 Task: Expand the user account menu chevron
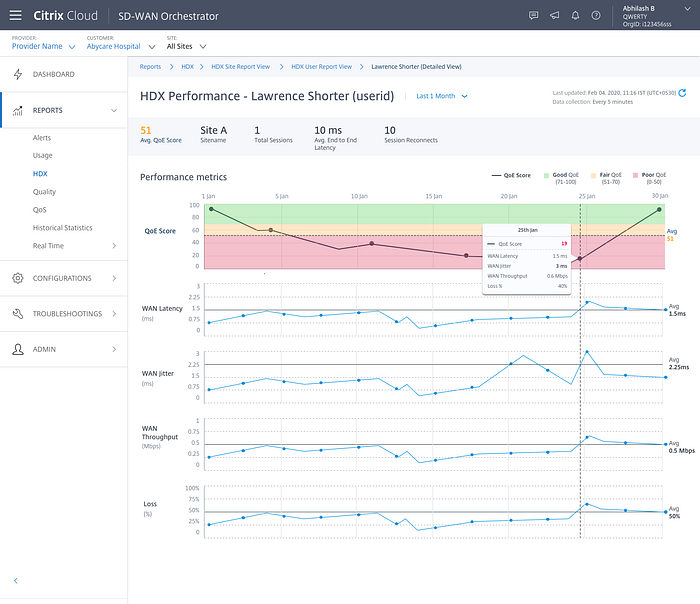tap(688, 8)
